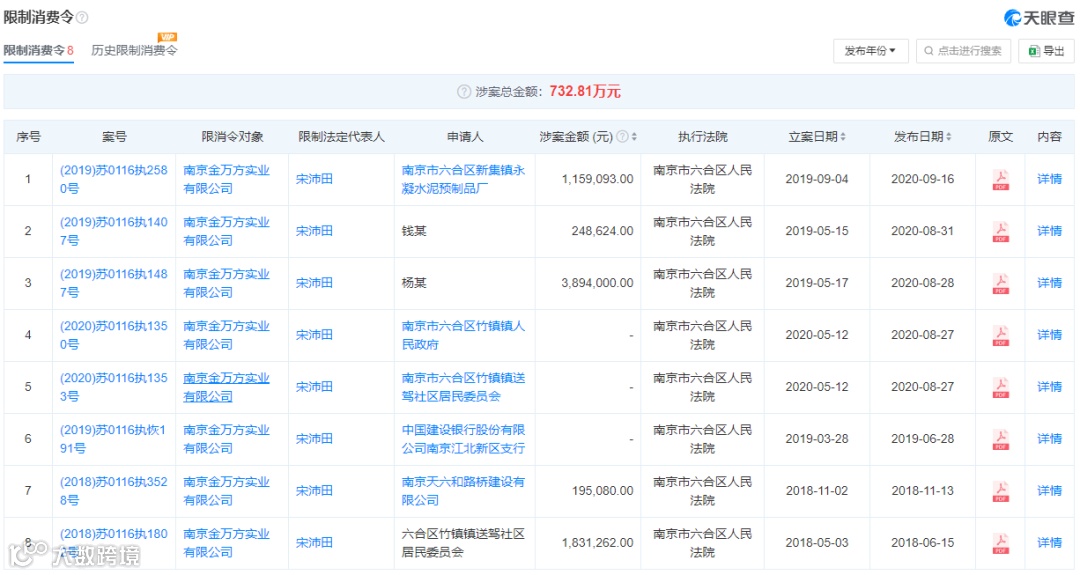1080x575 pixels.
Task: Click the 天眼查 logo
Action: point(1039,17)
